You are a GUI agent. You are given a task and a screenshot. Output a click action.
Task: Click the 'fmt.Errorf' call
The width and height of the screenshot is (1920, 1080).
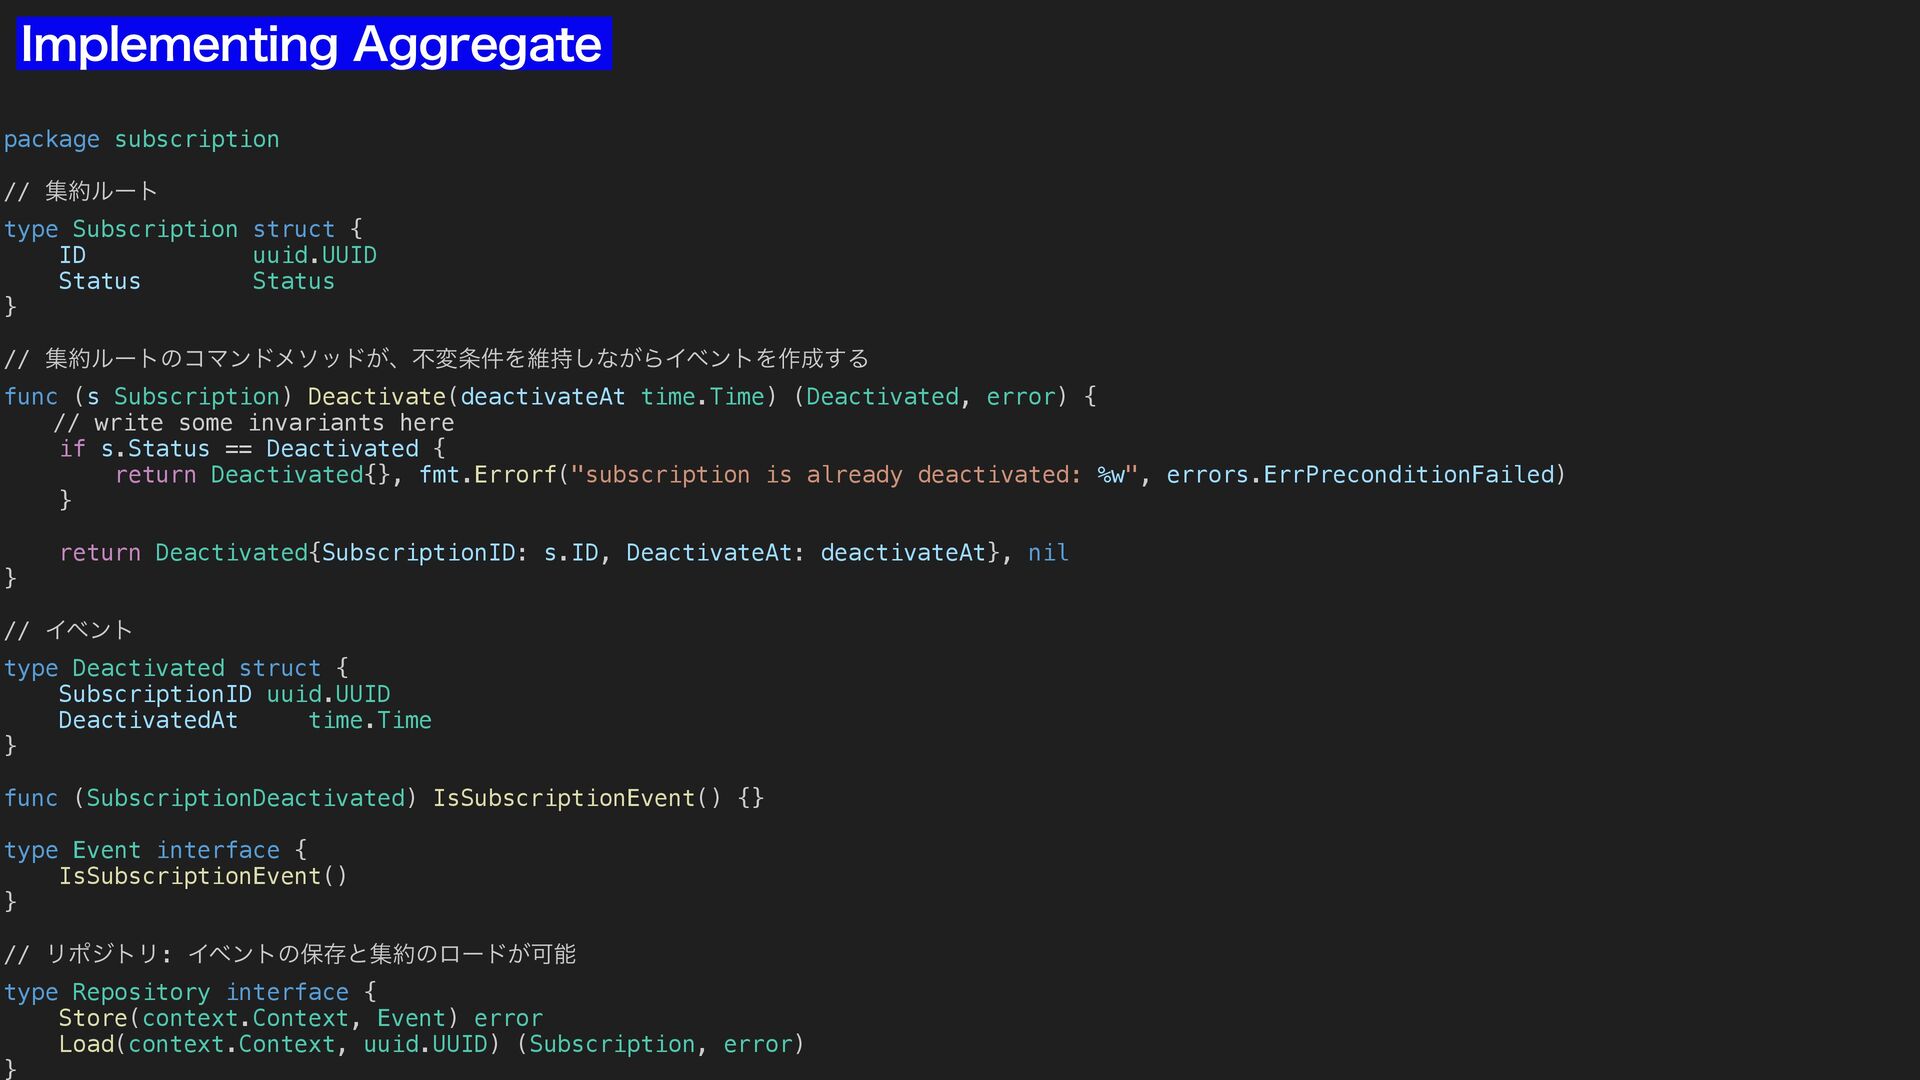pos(487,475)
